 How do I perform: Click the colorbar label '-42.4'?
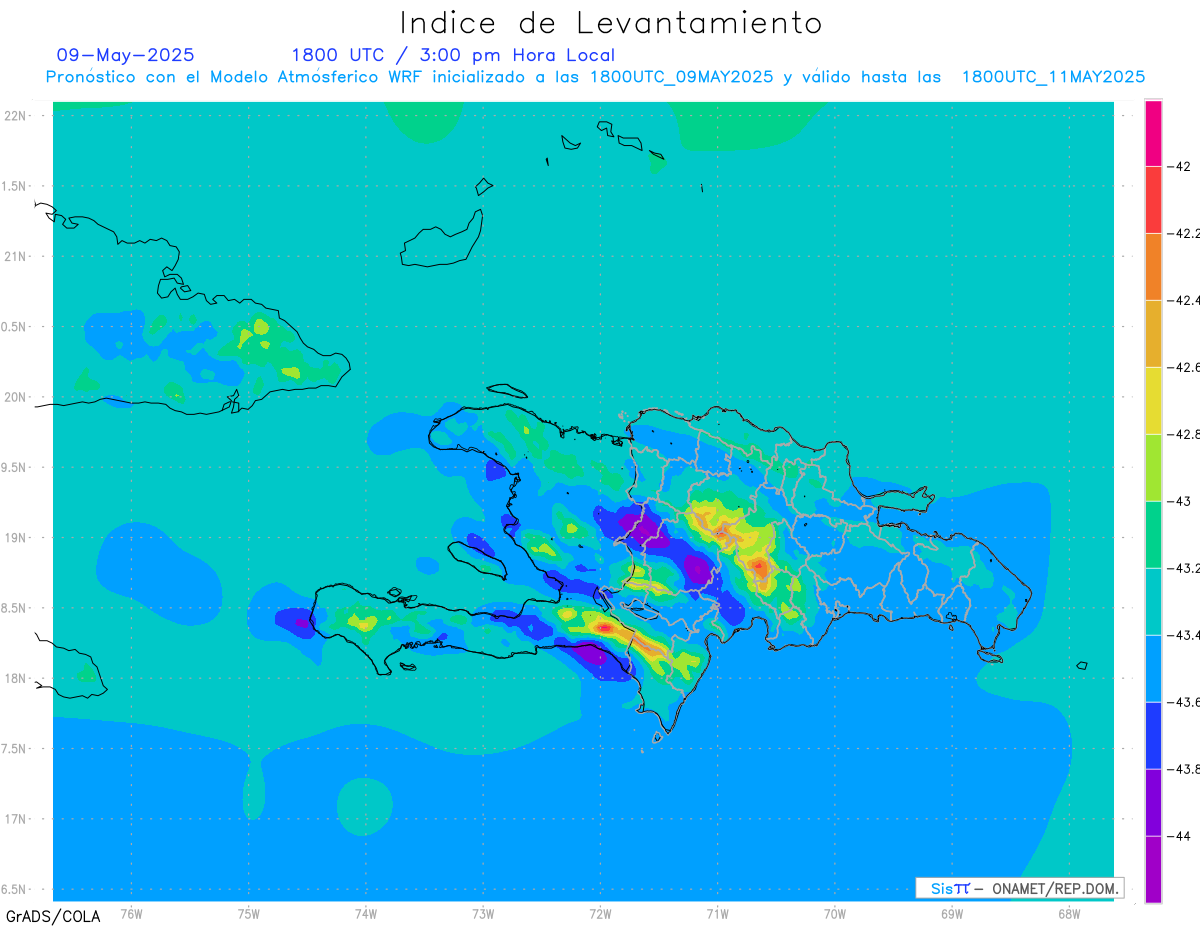click(x=1184, y=300)
